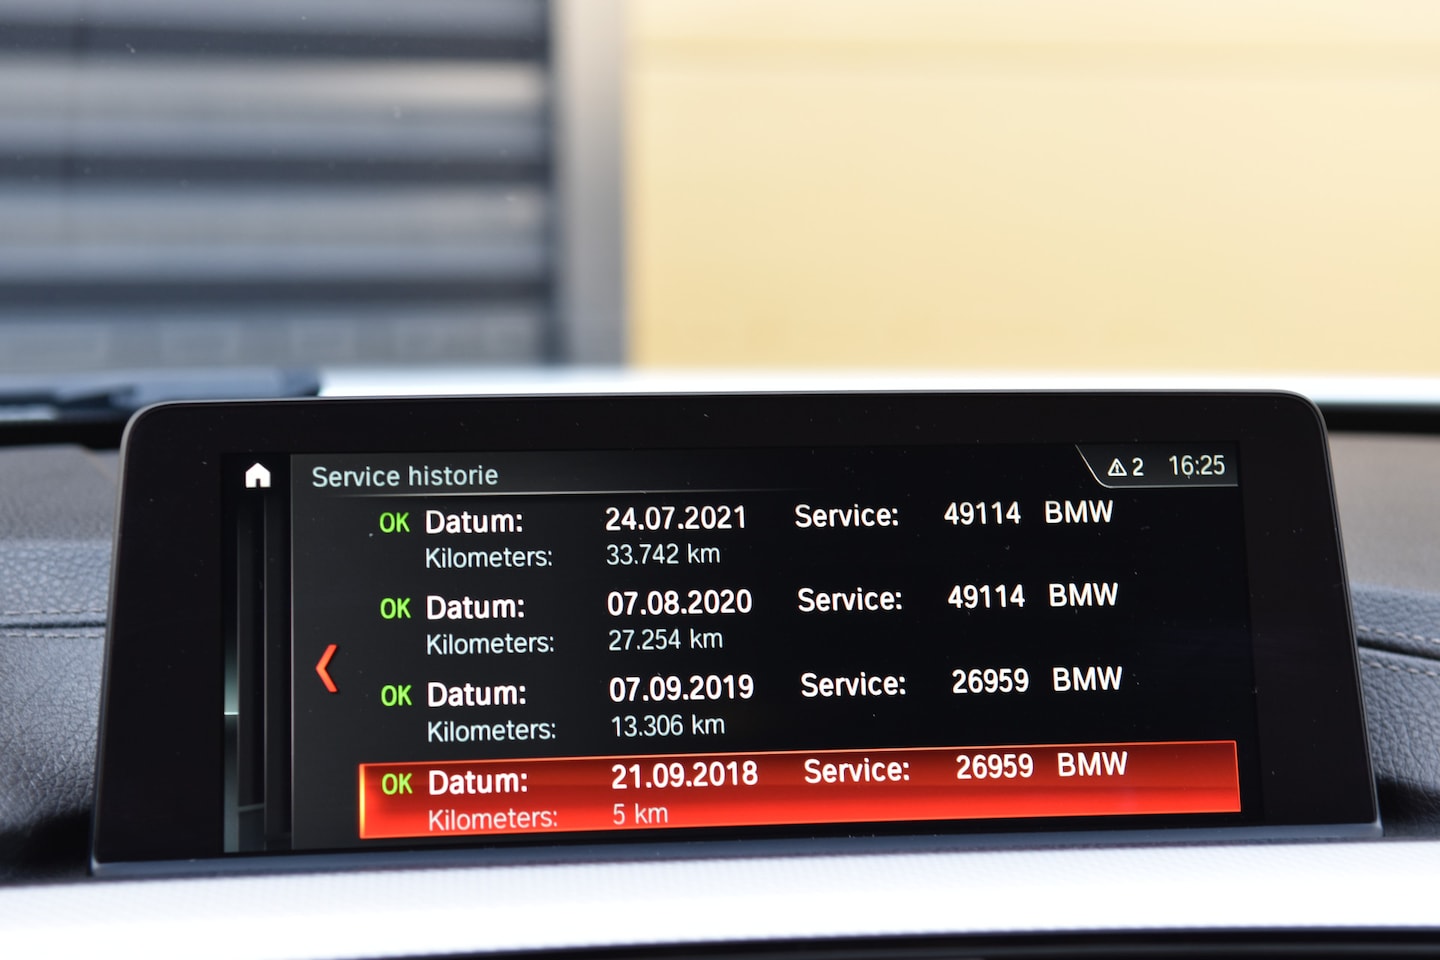Viewport: 1440px width, 960px height.
Task: Select the Service: label next to 07.08.2020
Action: pos(849,600)
